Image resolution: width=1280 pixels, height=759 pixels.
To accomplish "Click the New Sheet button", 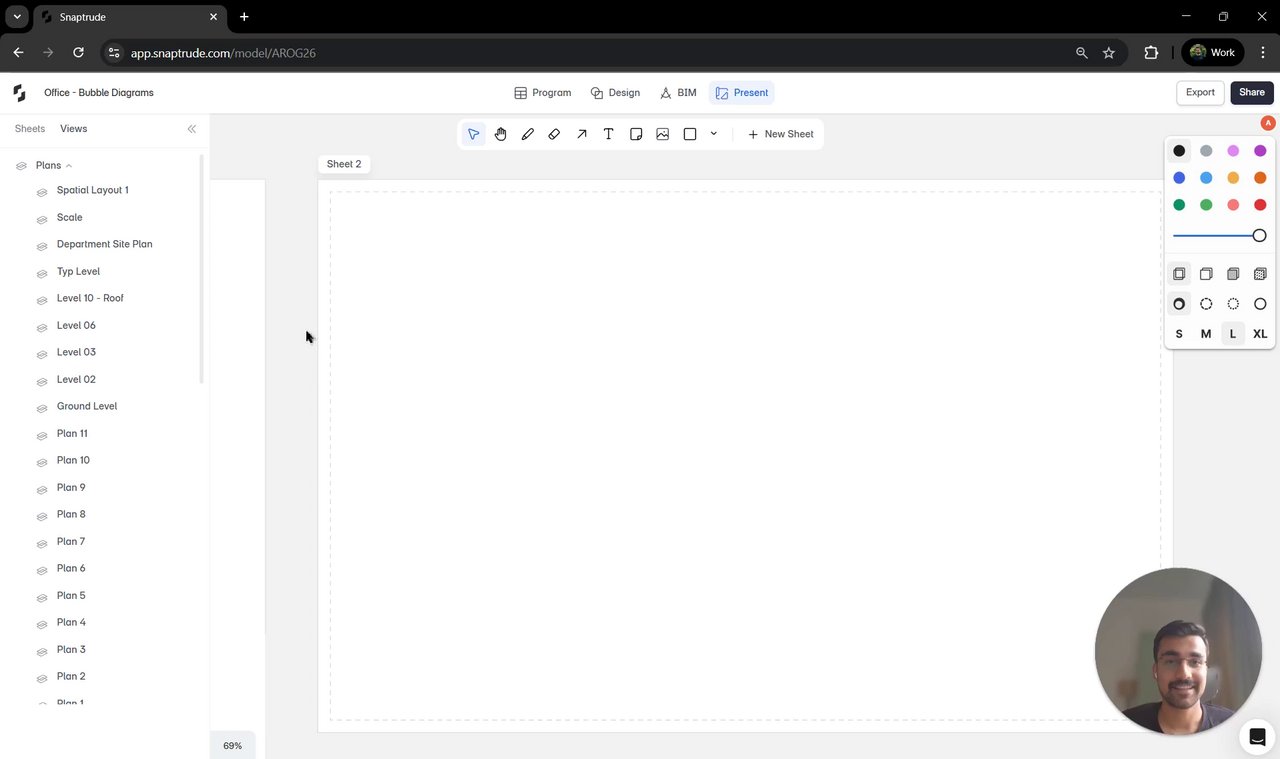I will point(781,134).
